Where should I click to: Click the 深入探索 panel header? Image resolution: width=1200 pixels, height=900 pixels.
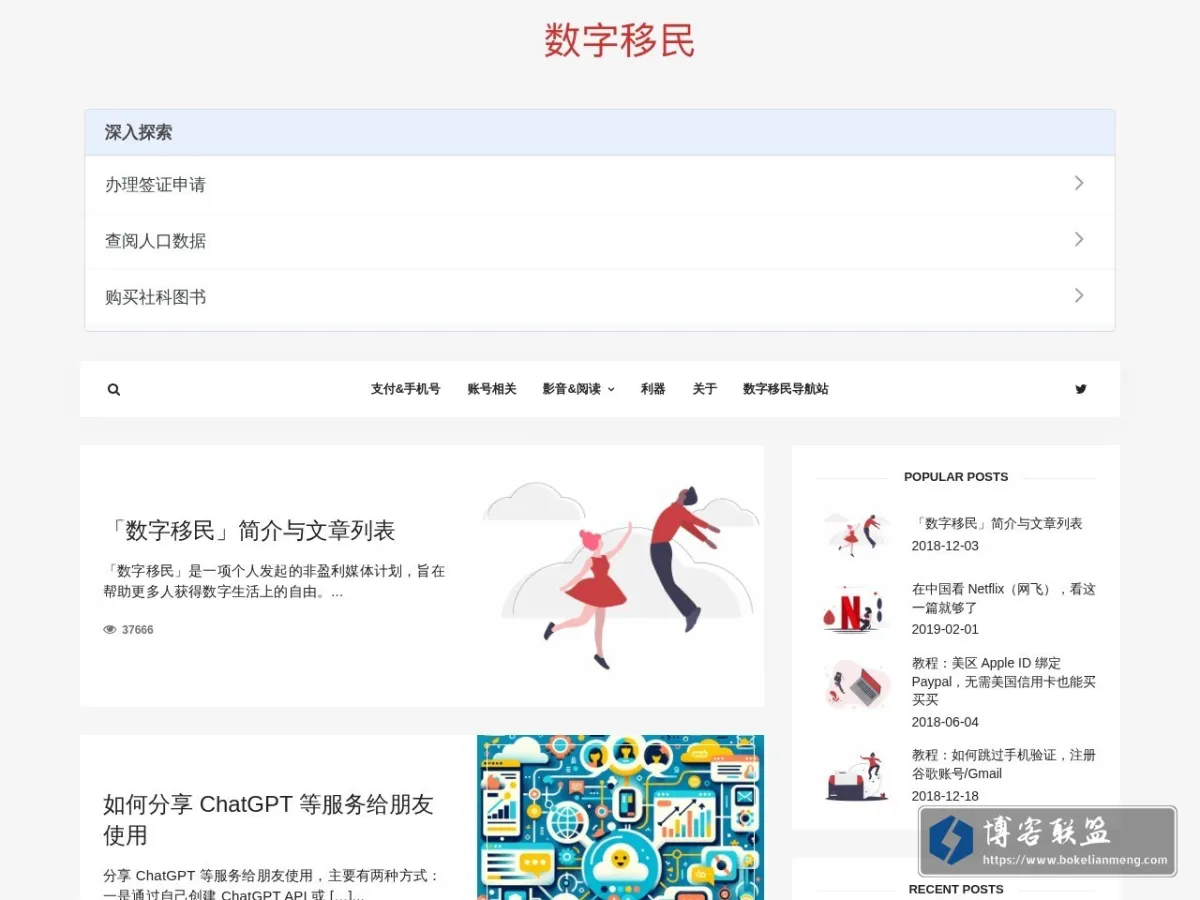pyautogui.click(x=600, y=133)
